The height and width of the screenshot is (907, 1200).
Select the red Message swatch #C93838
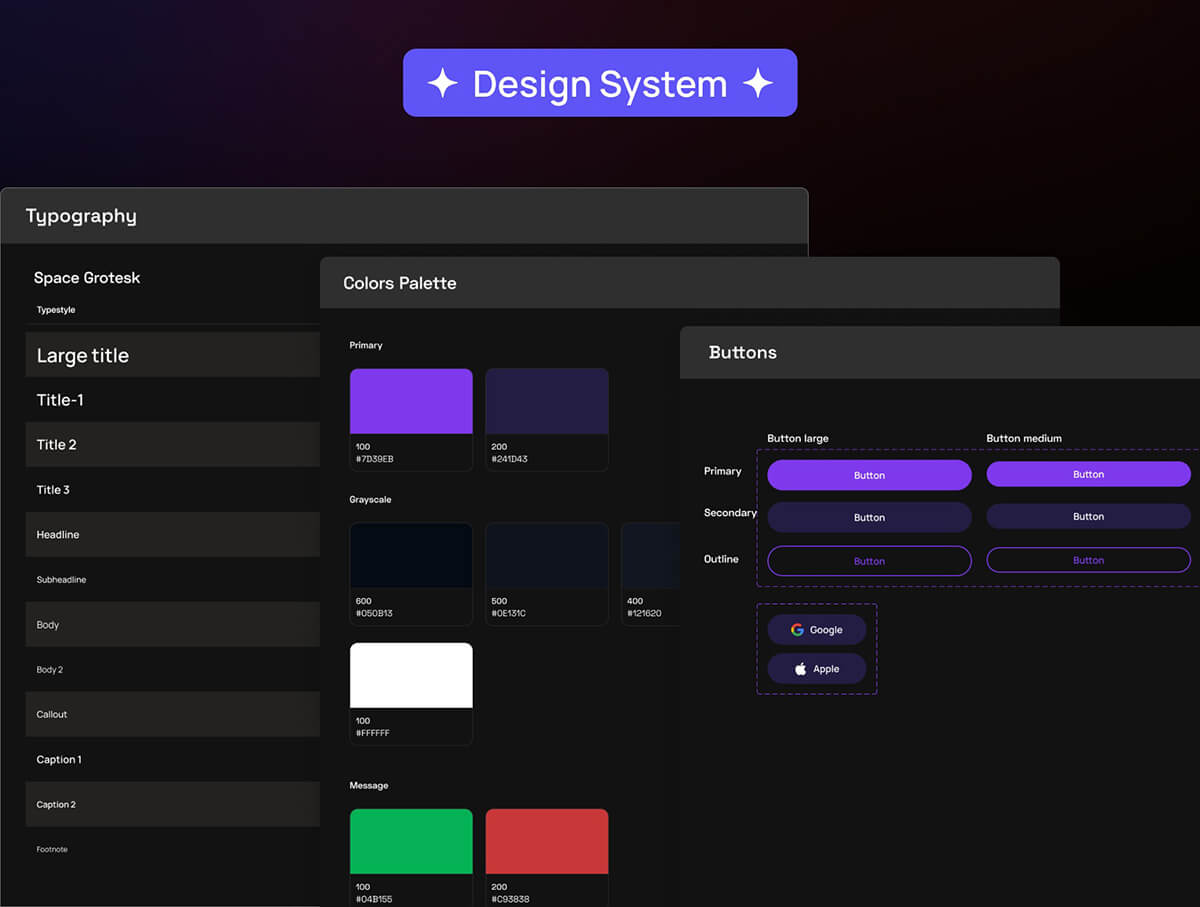pos(547,841)
